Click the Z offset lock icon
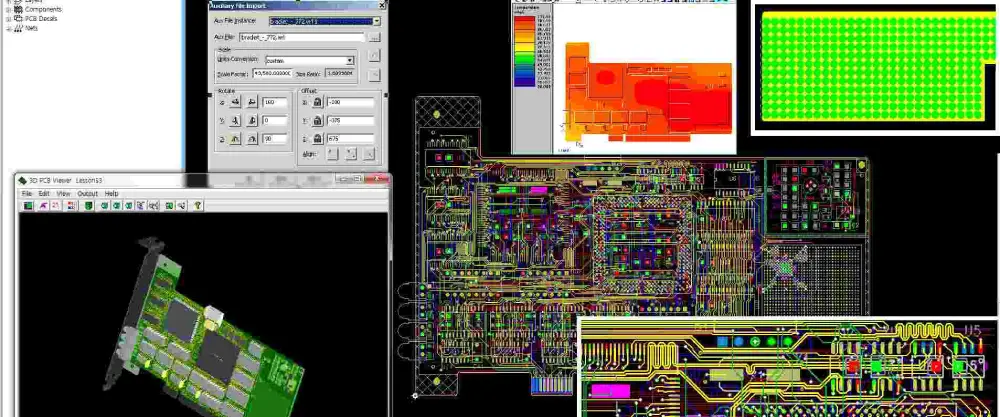This screenshot has height=417, width=1000. [317, 139]
